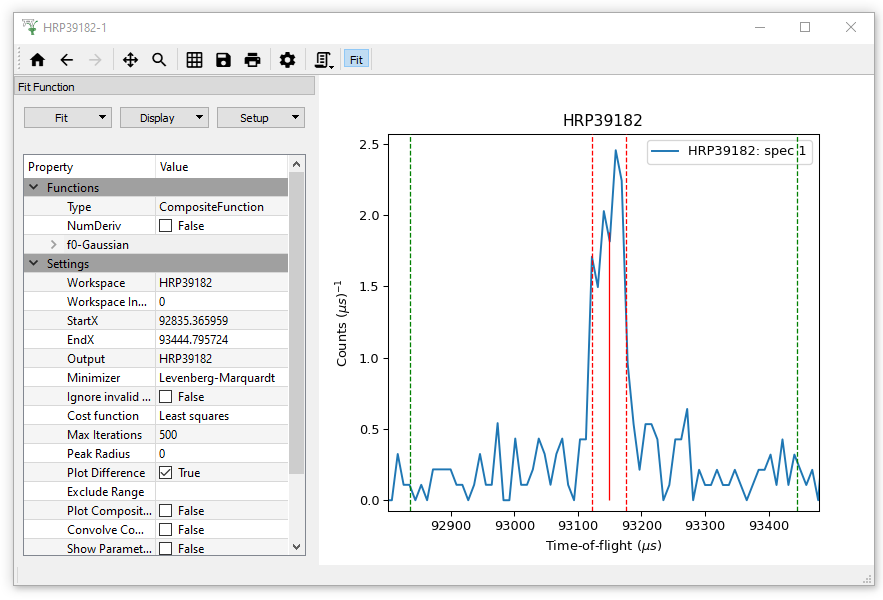Enable Ignore invalid data checkbox
Image resolution: width=883 pixels, height=600 pixels.
[x=166, y=397]
